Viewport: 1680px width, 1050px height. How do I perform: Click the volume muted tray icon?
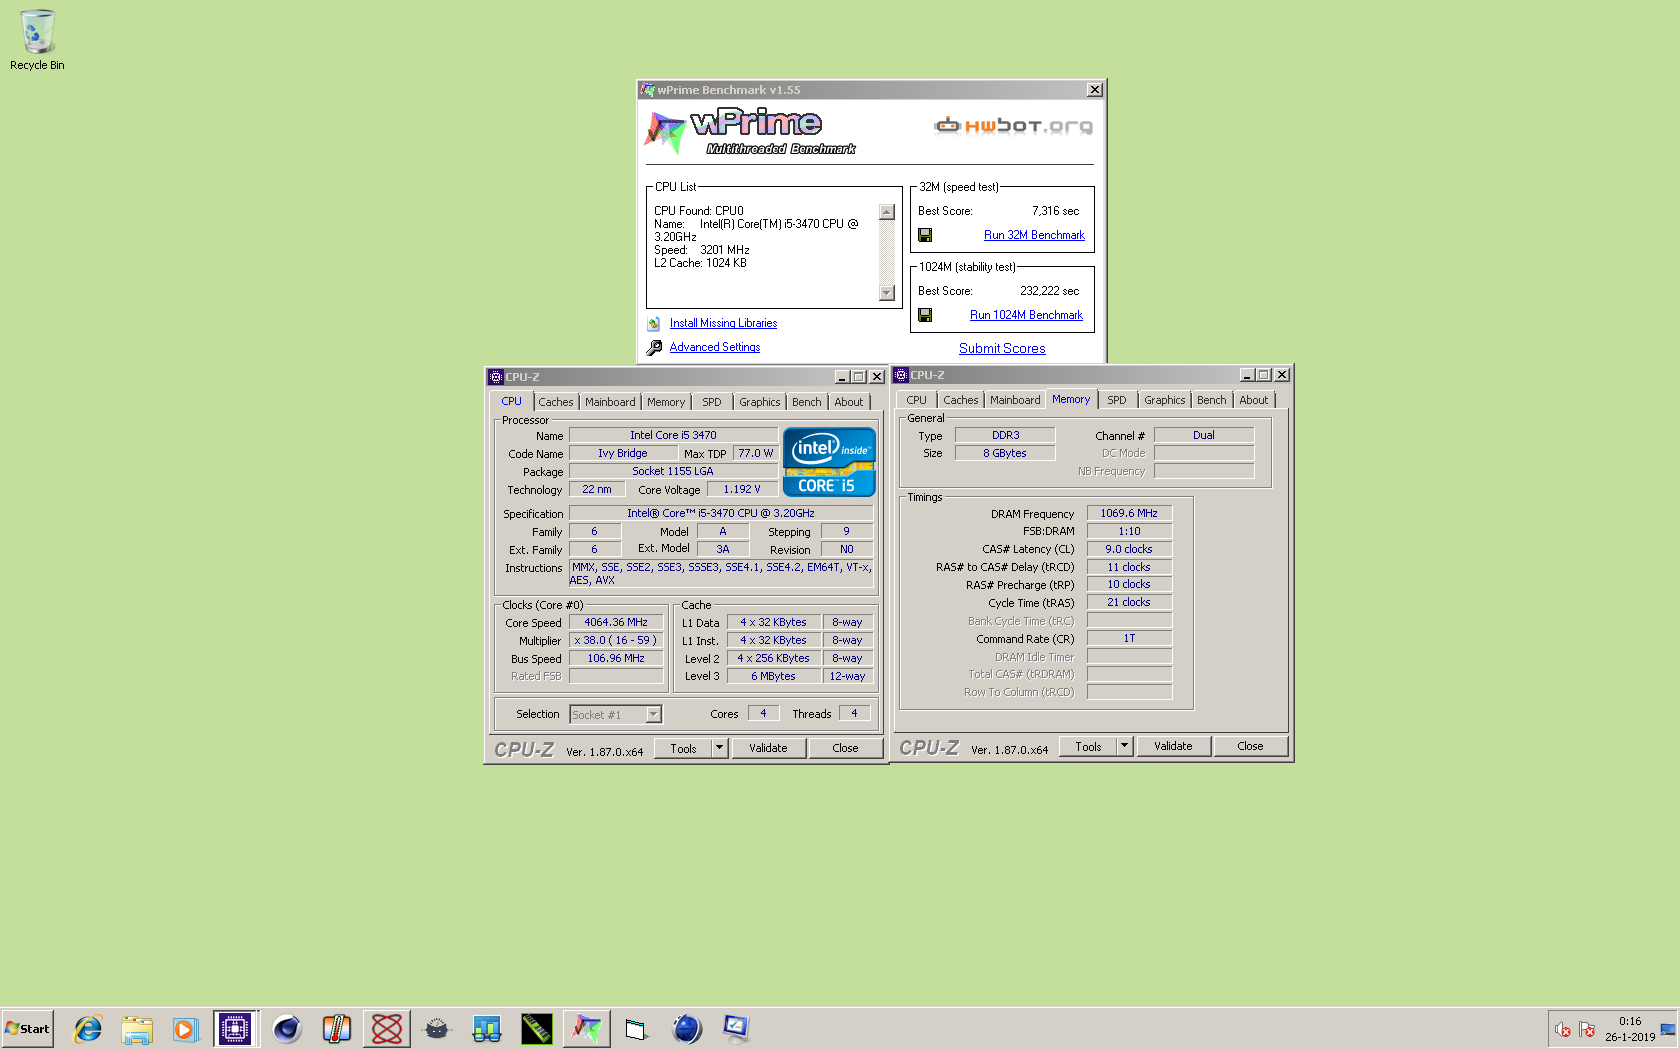coord(1563,1029)
